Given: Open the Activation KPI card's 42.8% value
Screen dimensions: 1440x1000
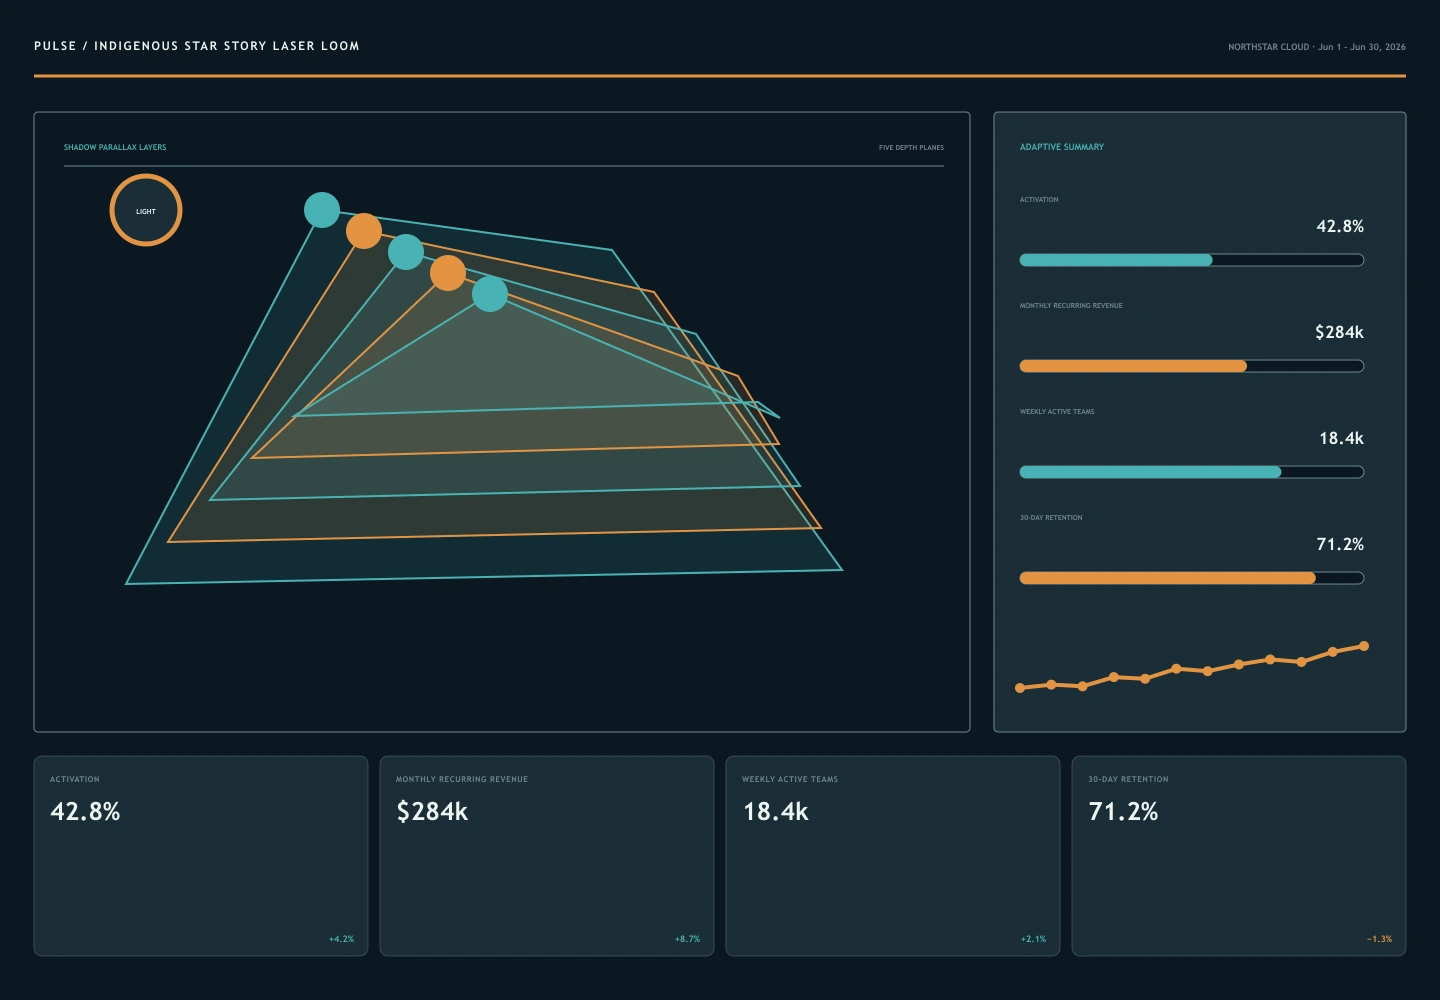Looking at the screenshot, I should (85, 812).
